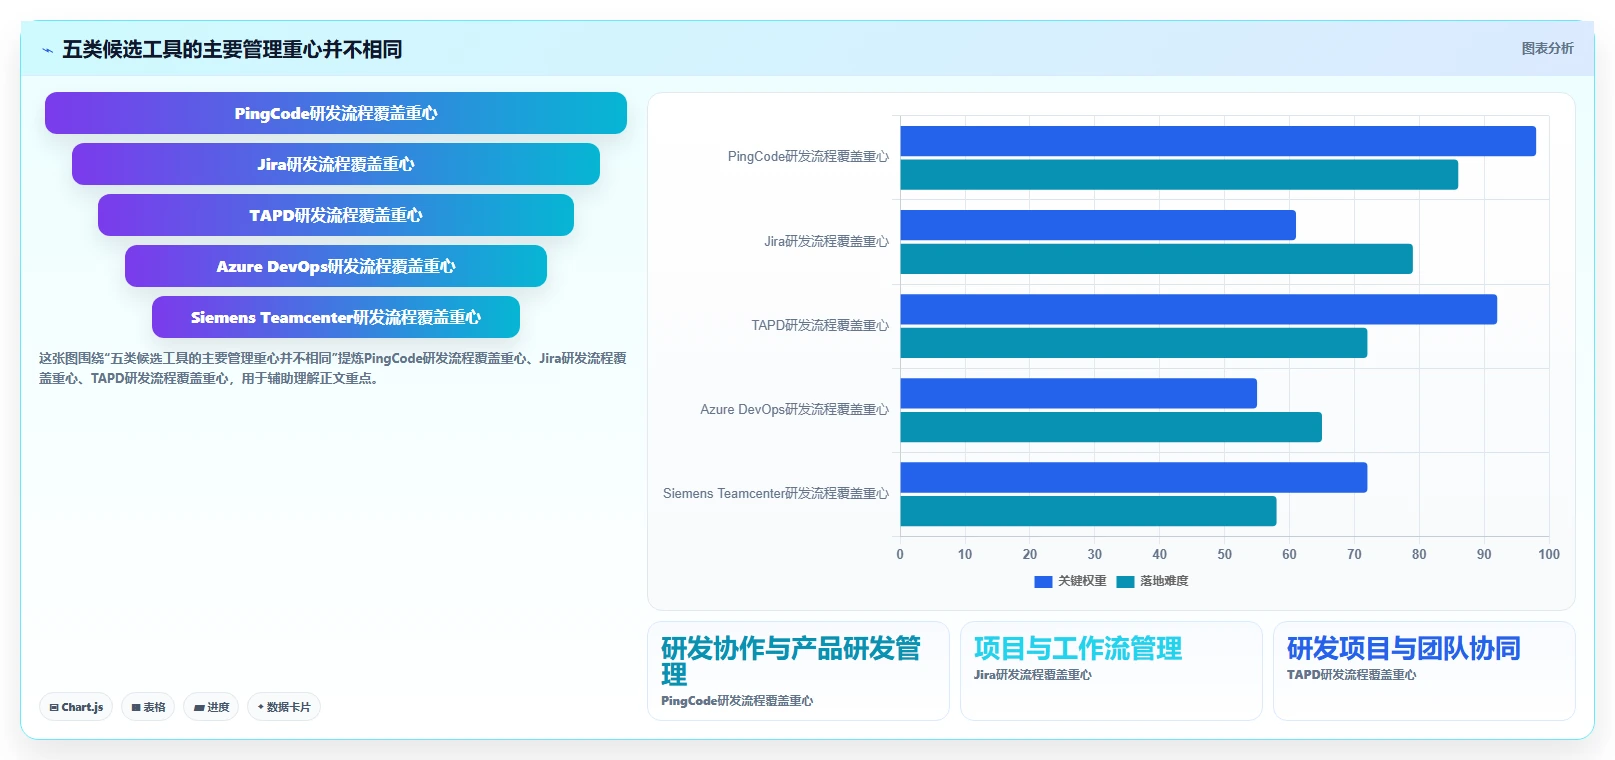Viewport: 1615px width, 760px height.
Task: Open the 研发项目与团队协同 data card
Action: (1424, 671)
